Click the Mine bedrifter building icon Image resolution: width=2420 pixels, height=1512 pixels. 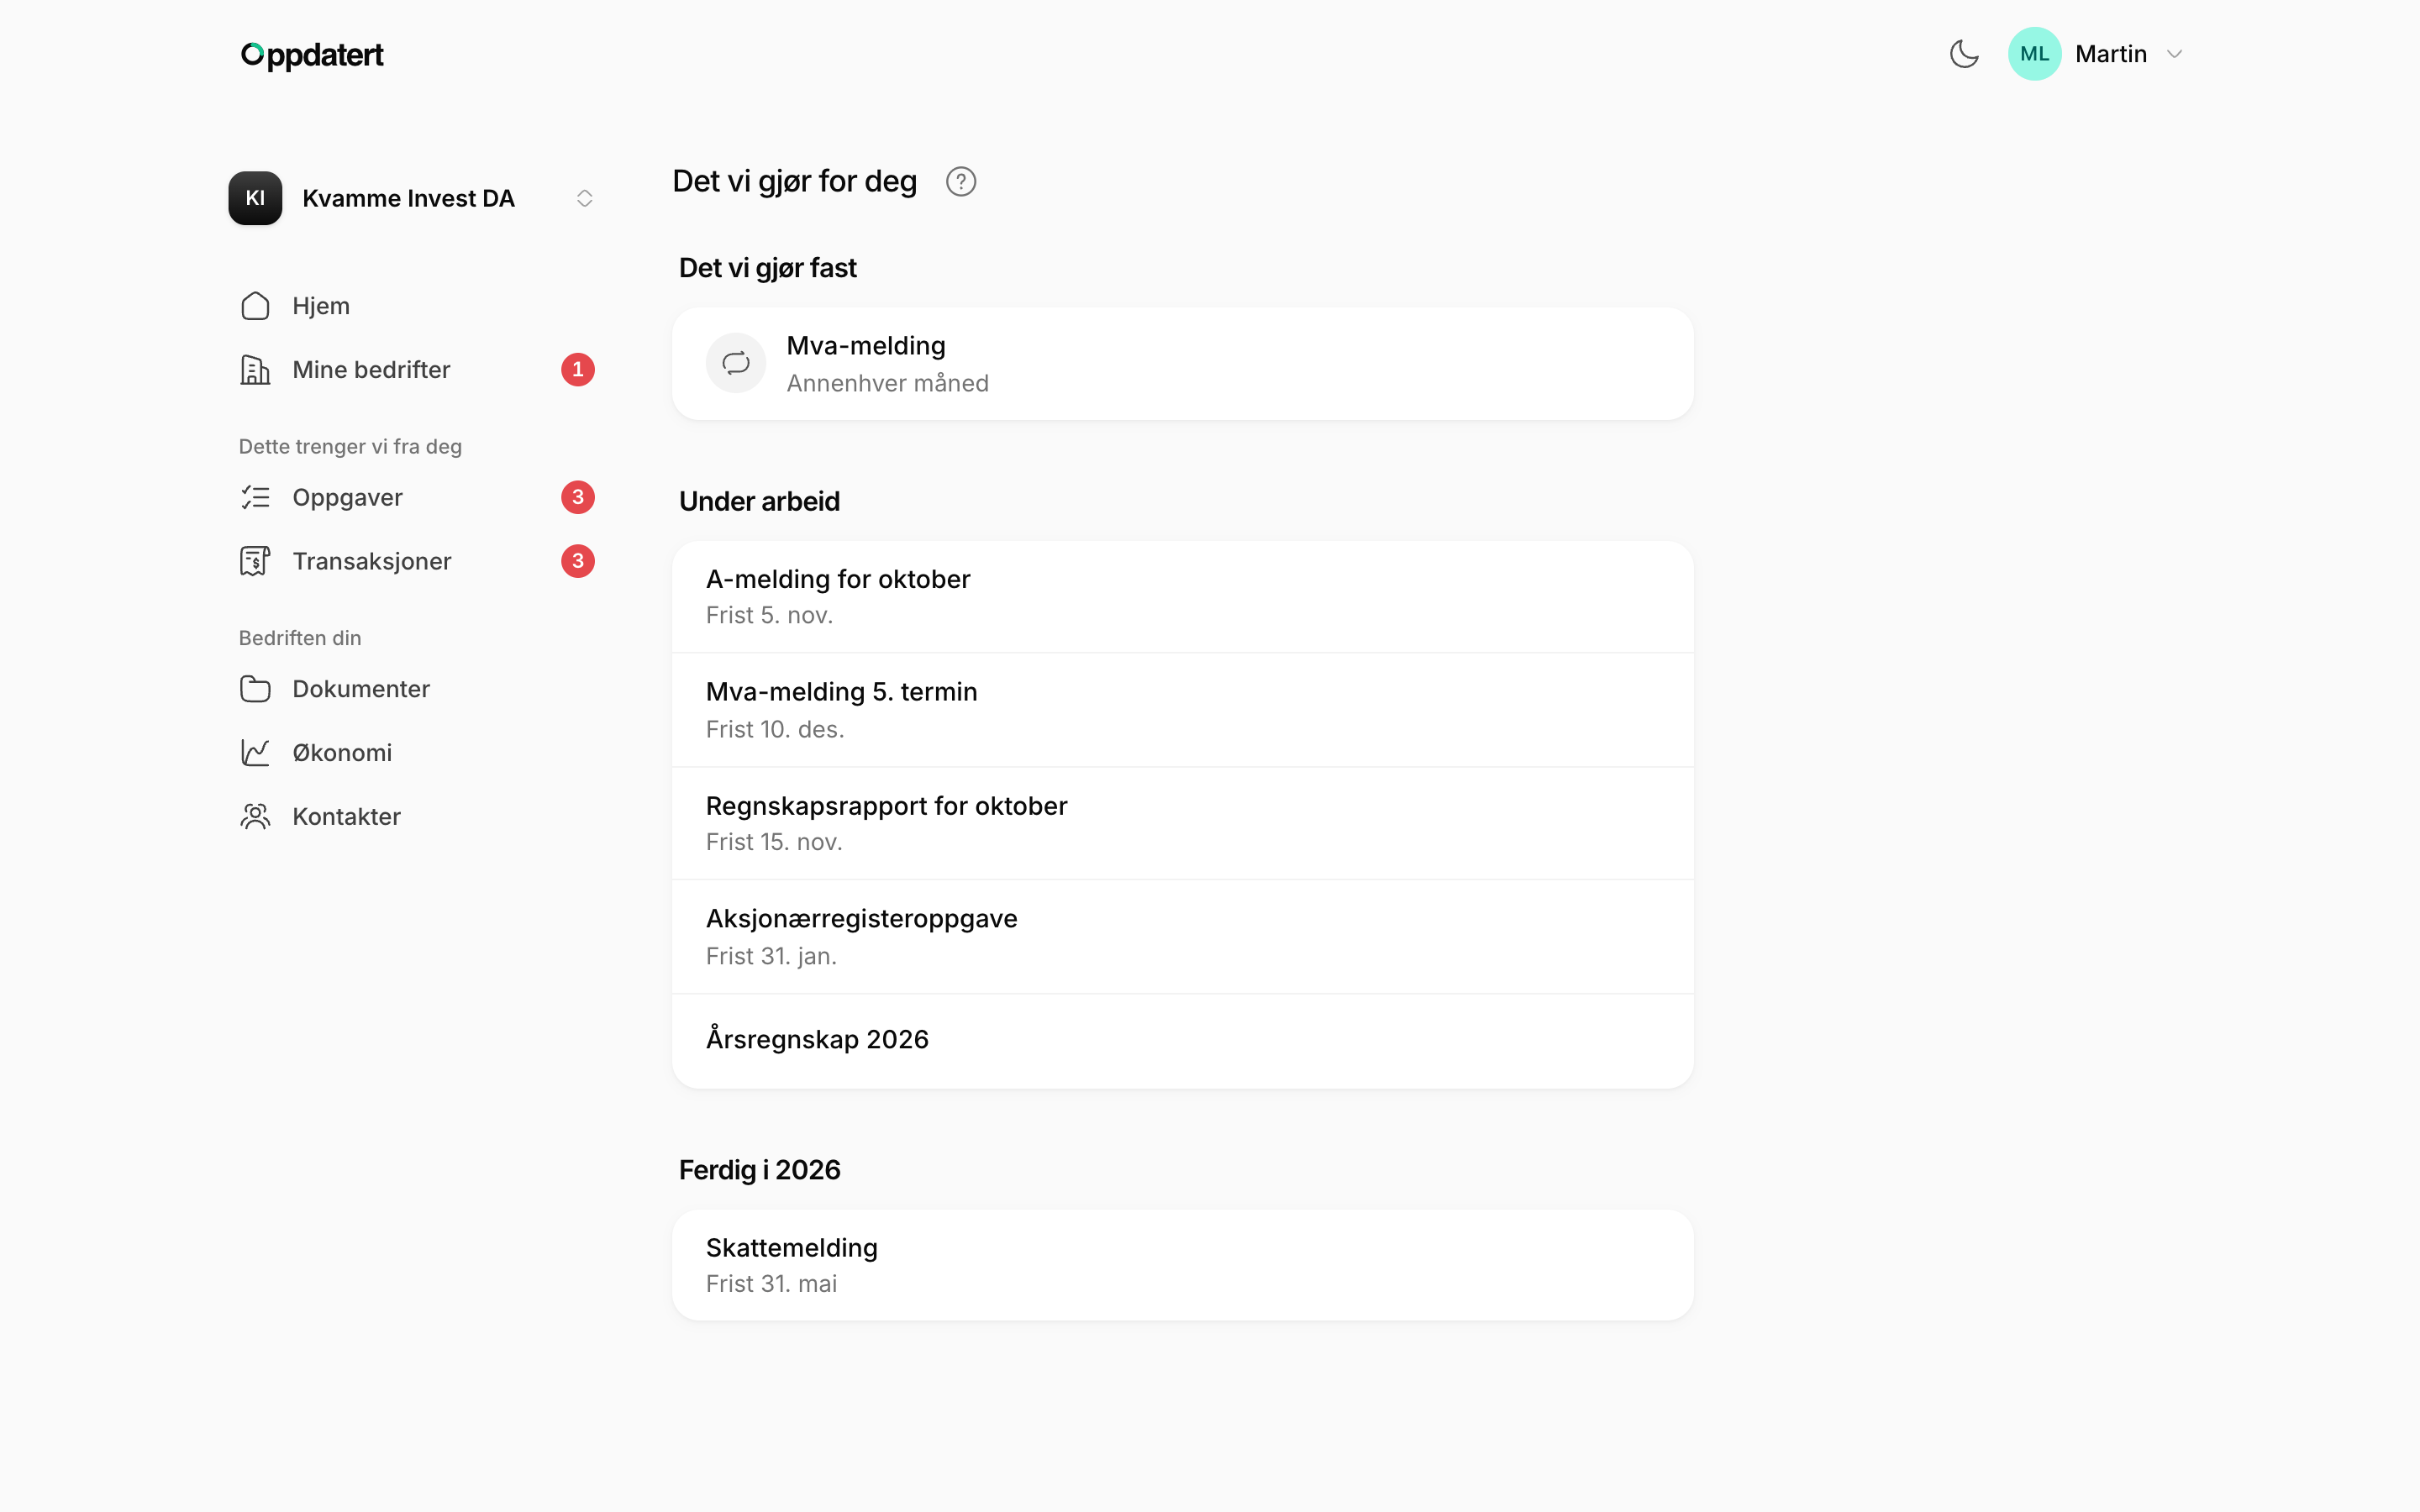[255, 370]
